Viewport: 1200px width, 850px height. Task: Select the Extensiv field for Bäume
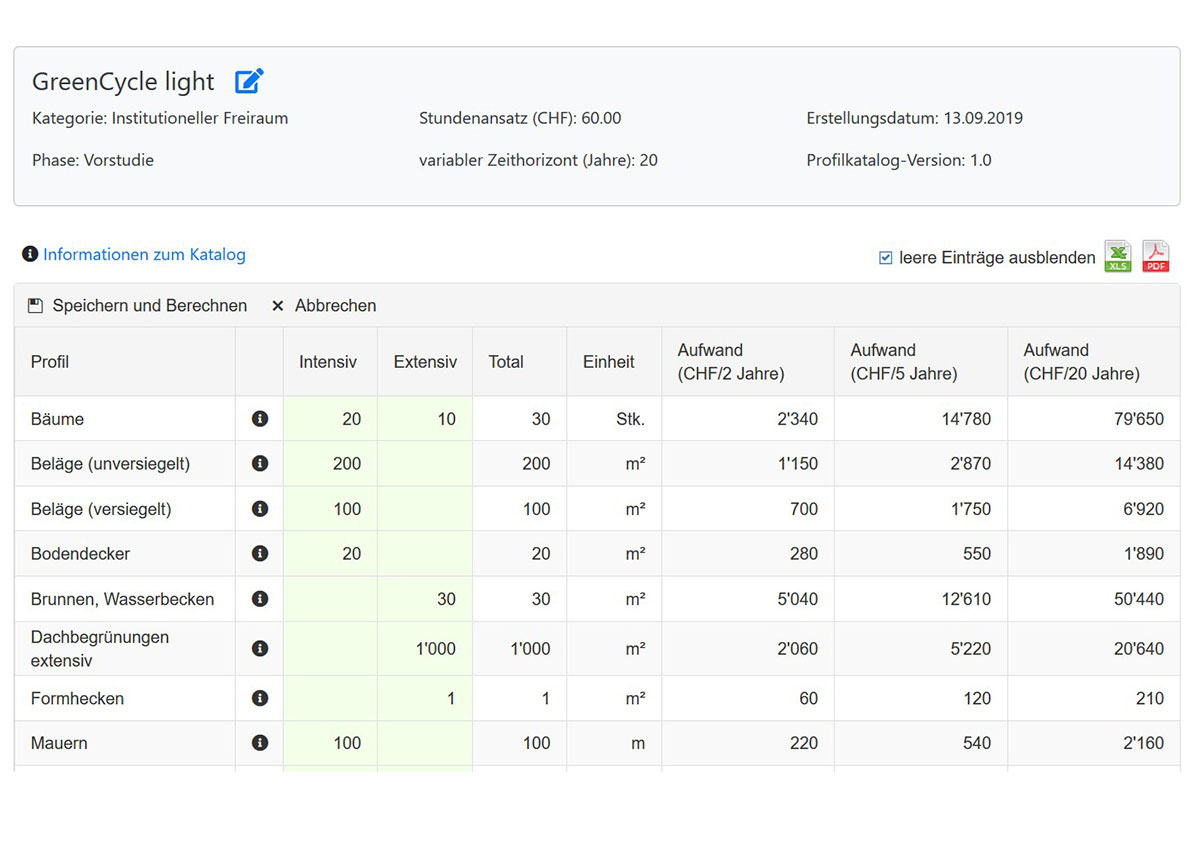(425, 419)
